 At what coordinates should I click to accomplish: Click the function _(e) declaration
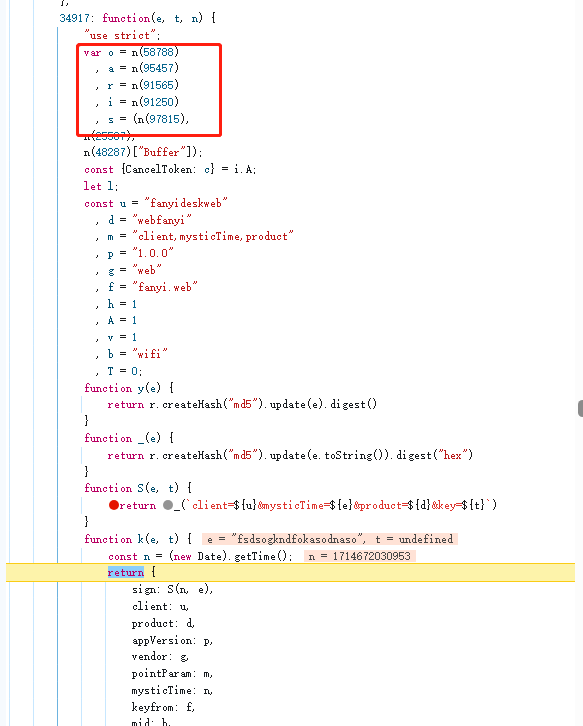[x=129, y=438]
